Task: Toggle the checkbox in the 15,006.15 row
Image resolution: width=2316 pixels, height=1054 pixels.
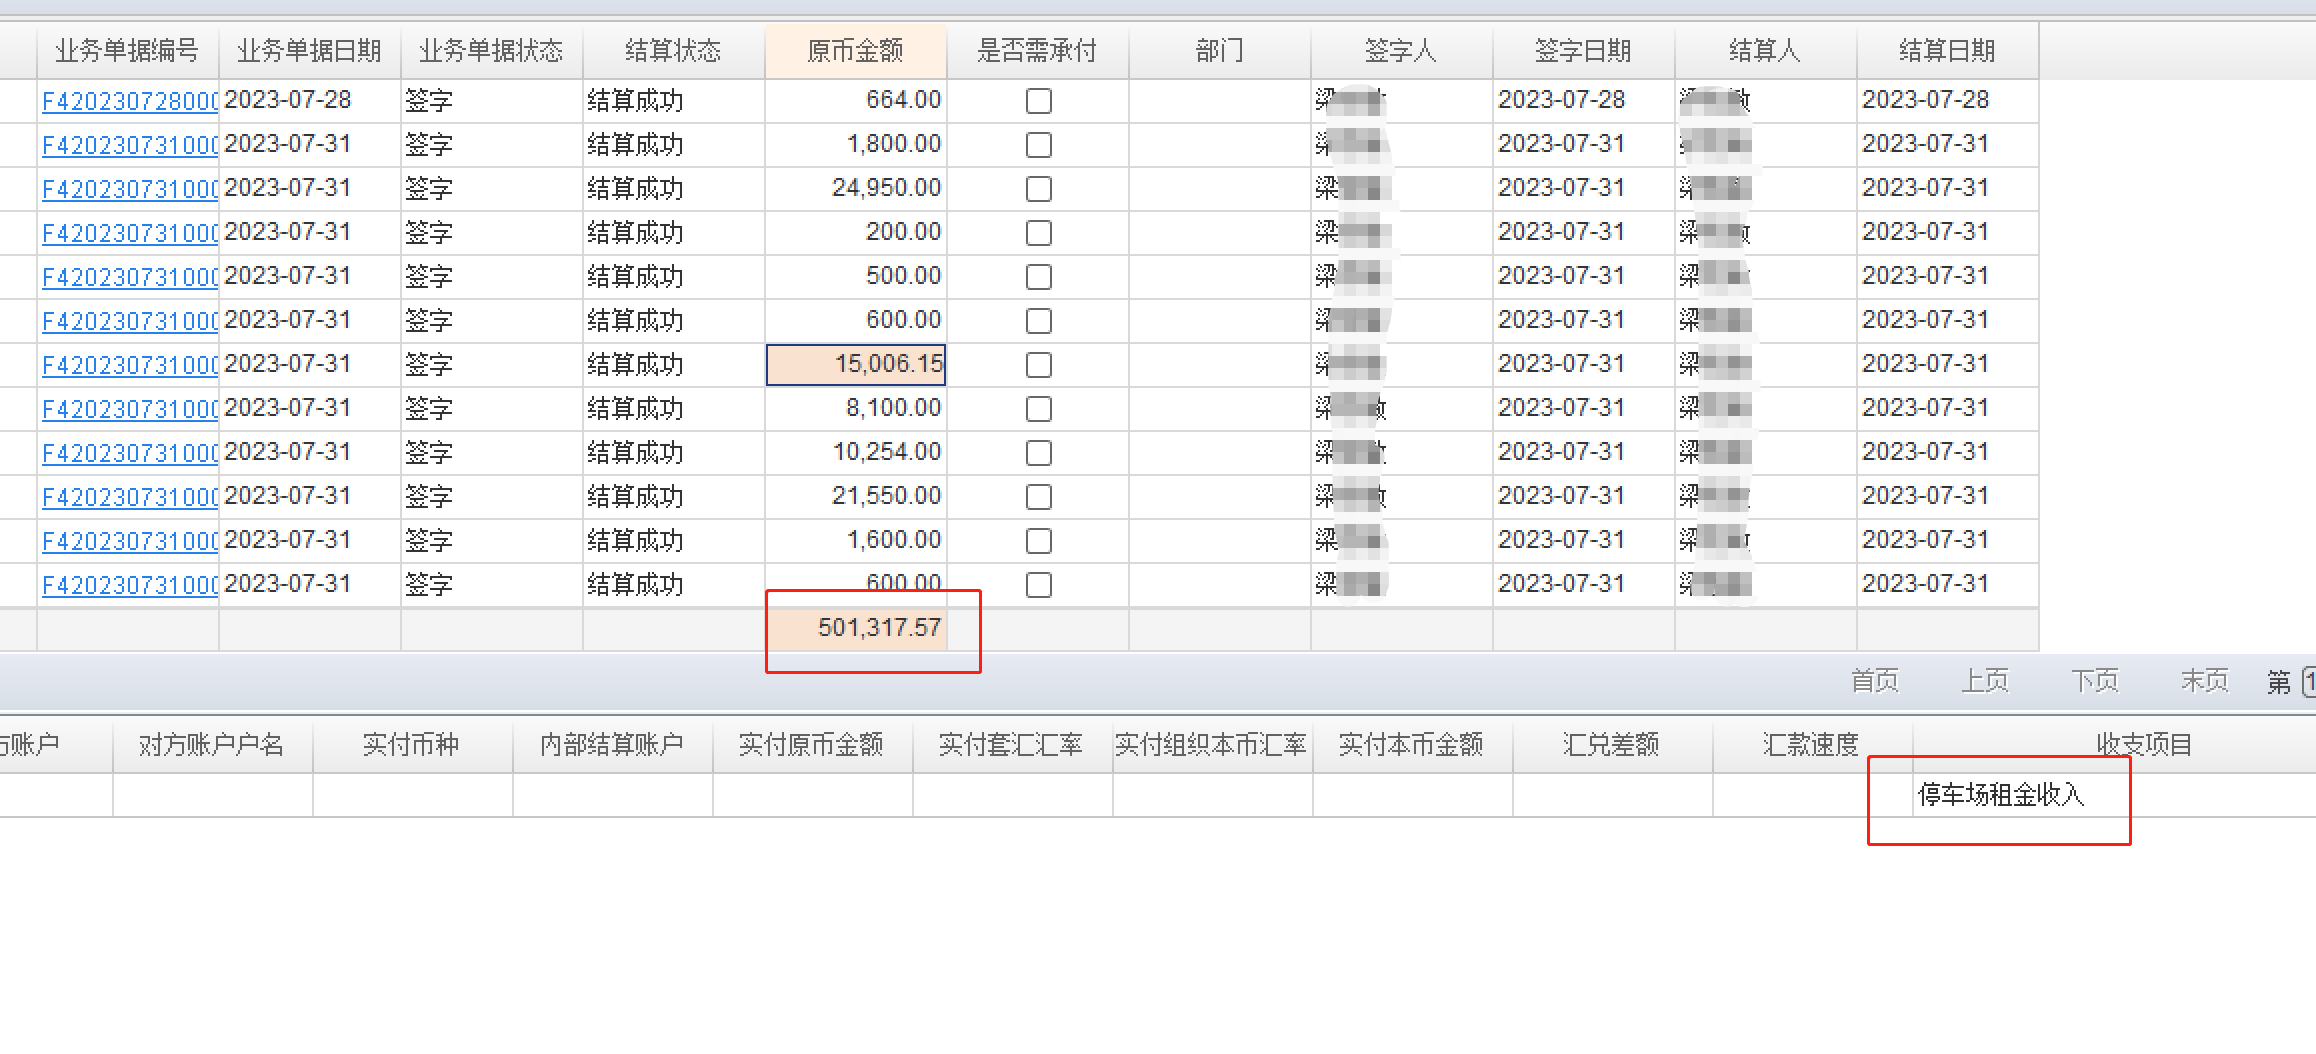Action: [1039, 365]
